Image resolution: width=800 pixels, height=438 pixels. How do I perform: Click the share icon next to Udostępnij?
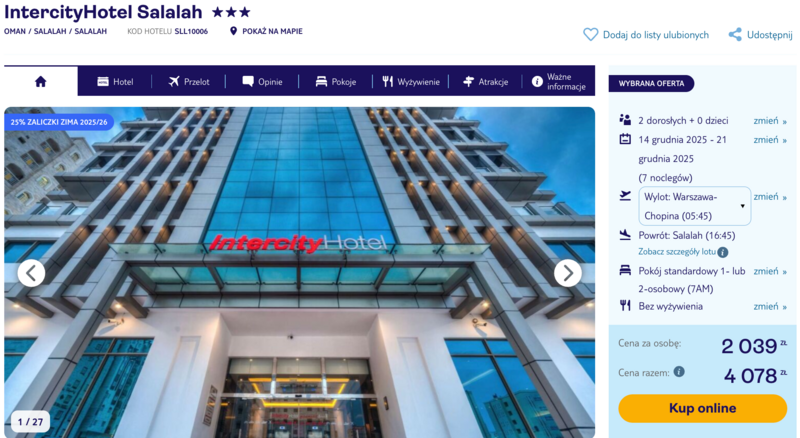coord(735,35)
